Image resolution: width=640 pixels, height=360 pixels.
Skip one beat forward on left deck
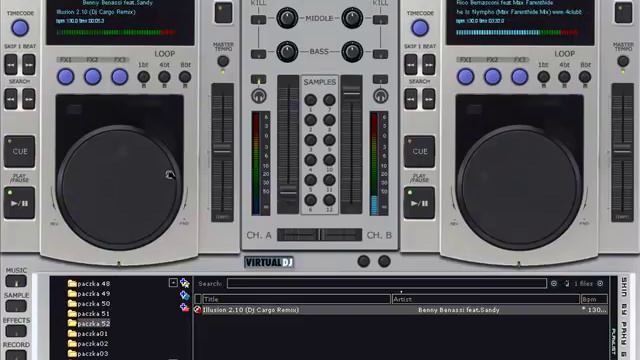29,64
